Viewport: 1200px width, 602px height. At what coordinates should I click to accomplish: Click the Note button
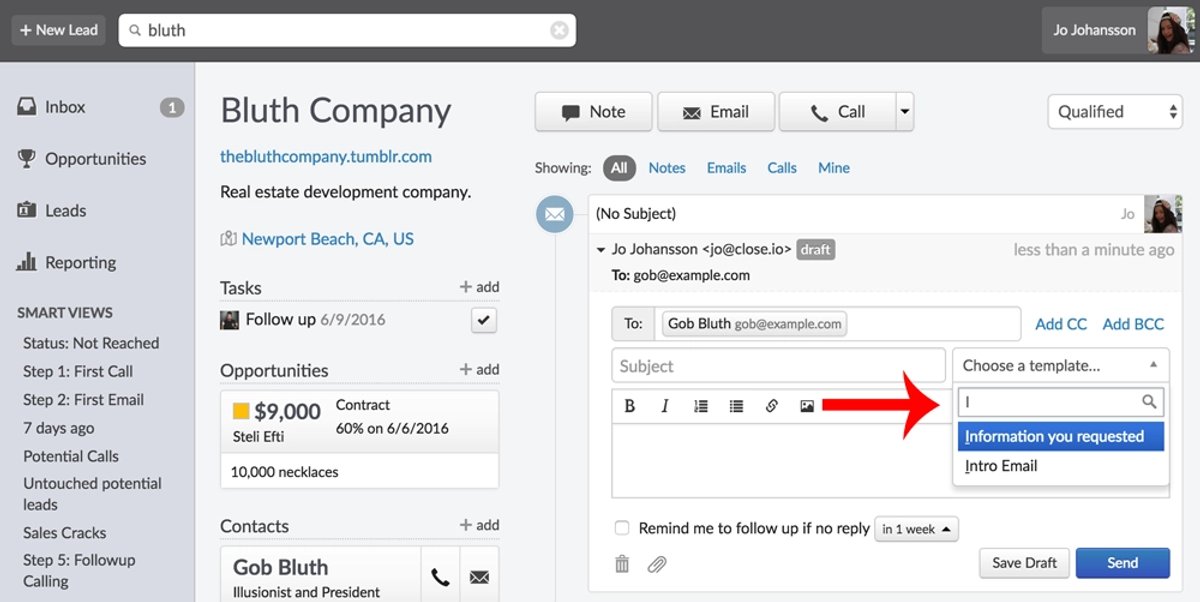594,112
